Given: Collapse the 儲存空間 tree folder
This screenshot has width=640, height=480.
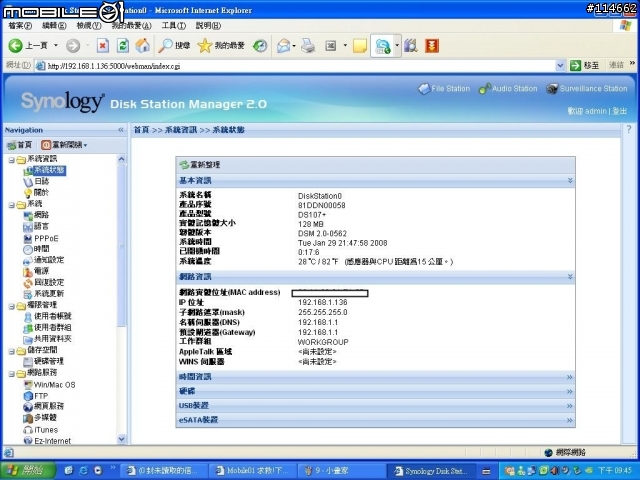Looking at the screenshot, I should point(11,351).
